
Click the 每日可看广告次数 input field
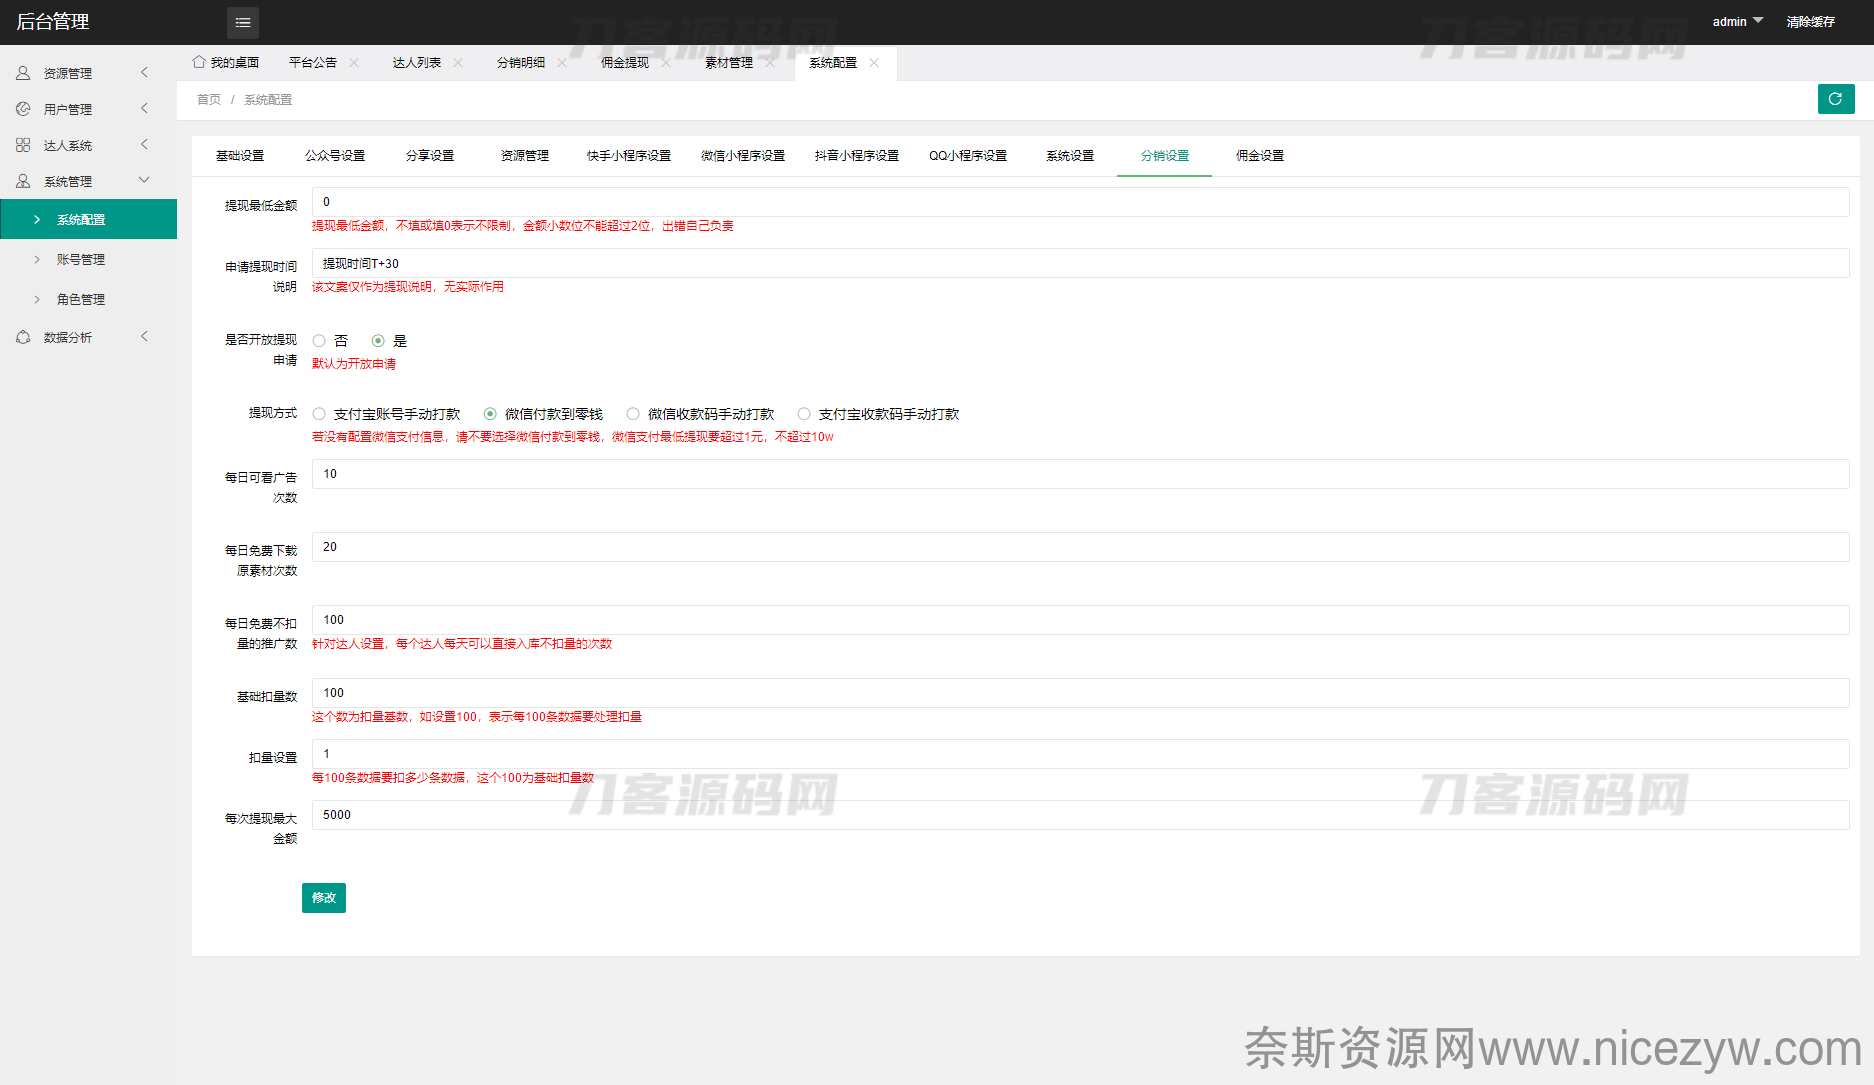[x=1080, y=474]
